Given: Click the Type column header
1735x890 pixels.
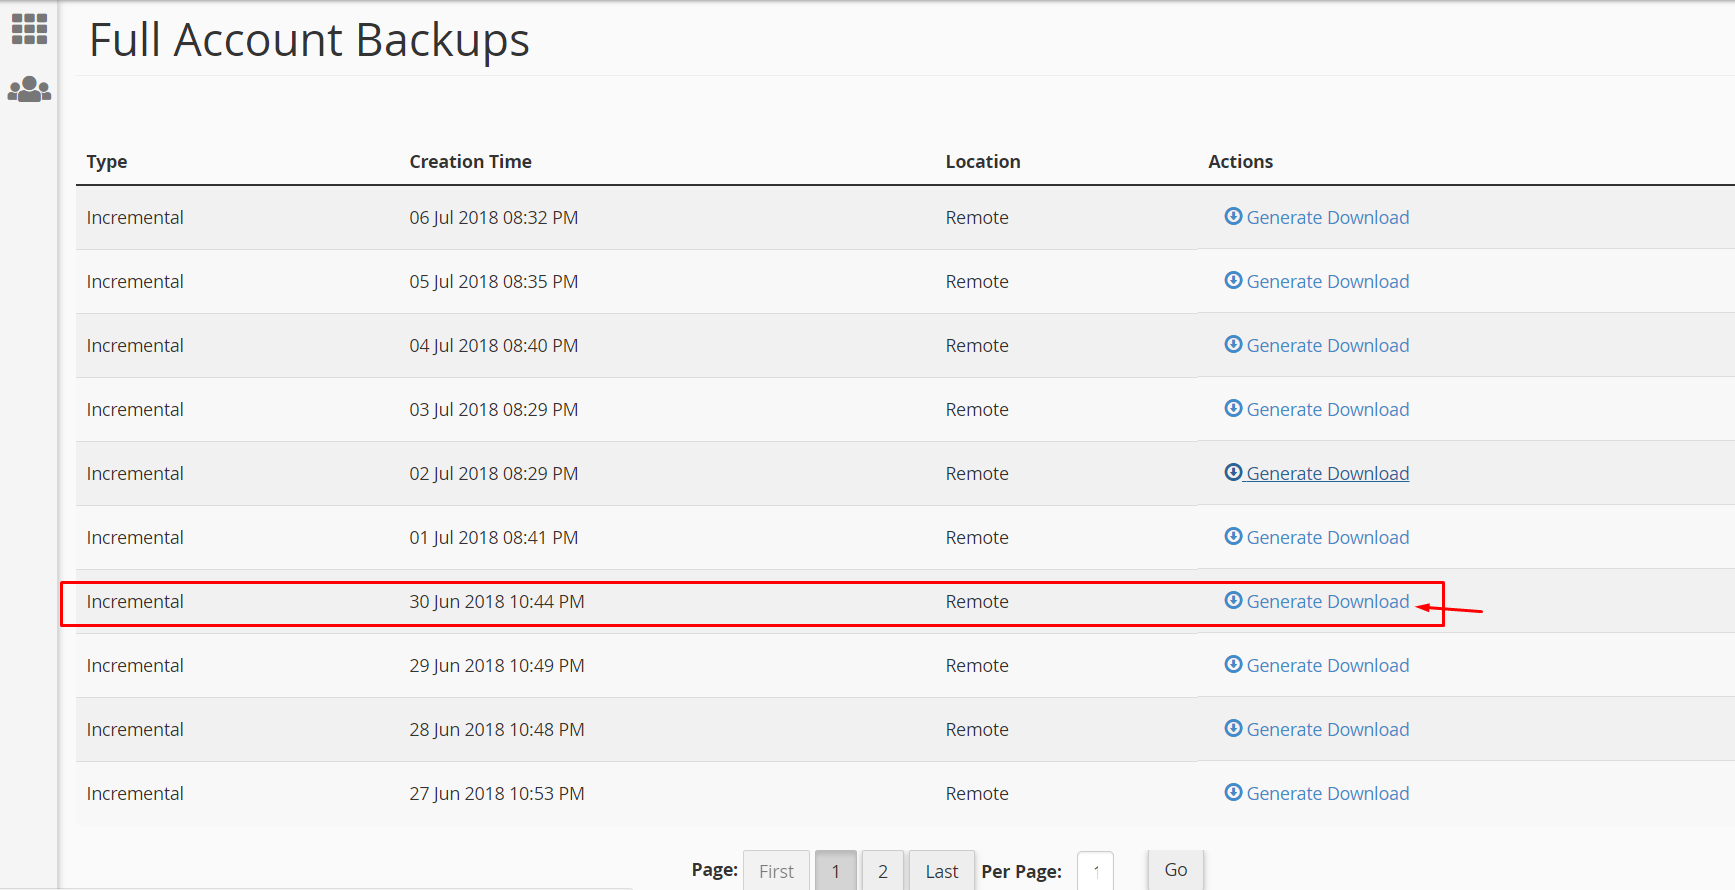Looking at the screenshot, I should pos(107,162).
